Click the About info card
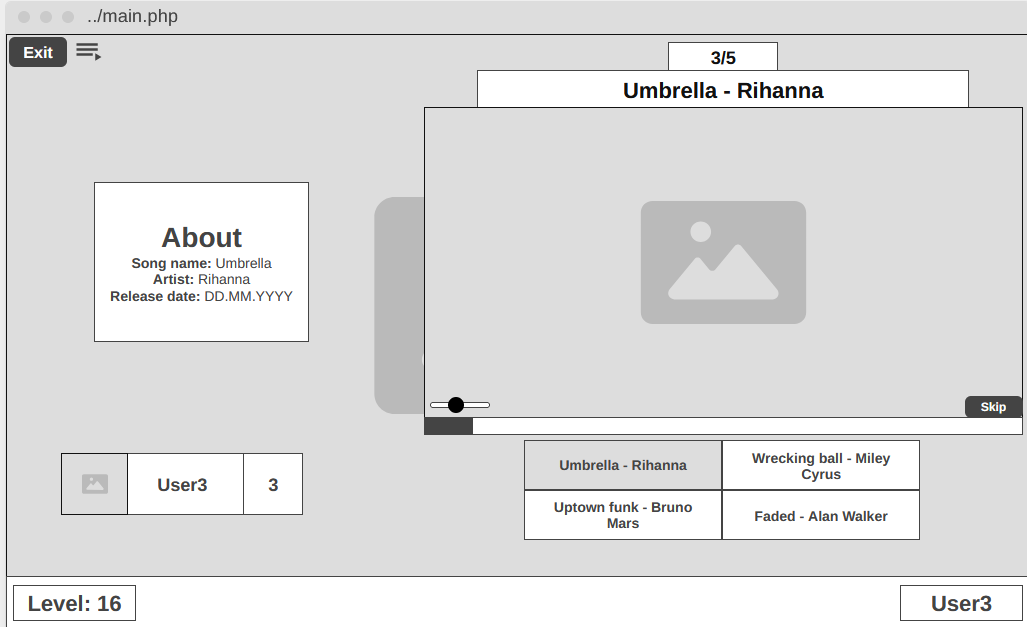The image size is (1027, 627). point(201,262)
